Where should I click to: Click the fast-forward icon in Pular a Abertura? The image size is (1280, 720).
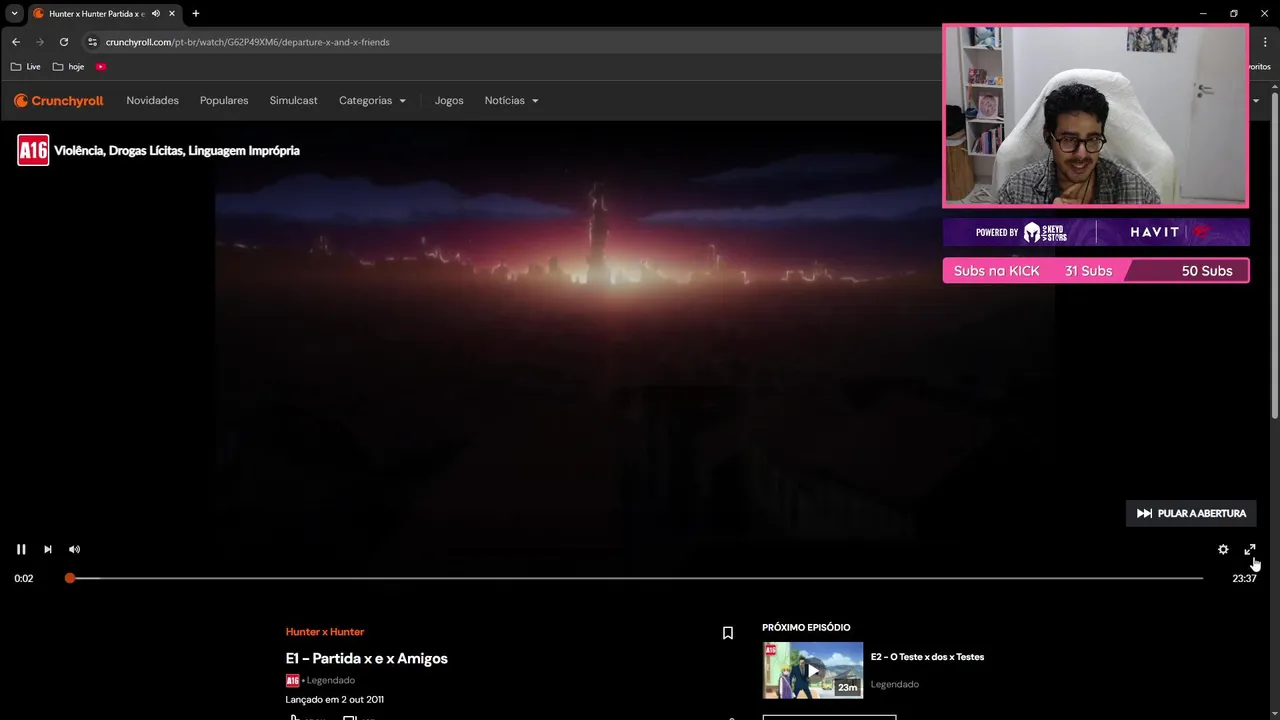pos(1144,513)
